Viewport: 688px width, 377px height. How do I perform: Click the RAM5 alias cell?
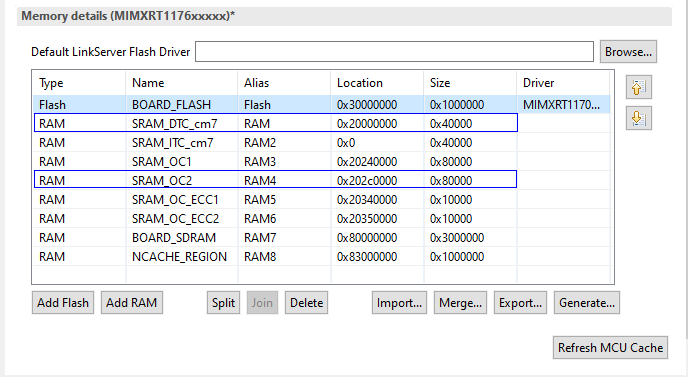(x=260, y=200)
